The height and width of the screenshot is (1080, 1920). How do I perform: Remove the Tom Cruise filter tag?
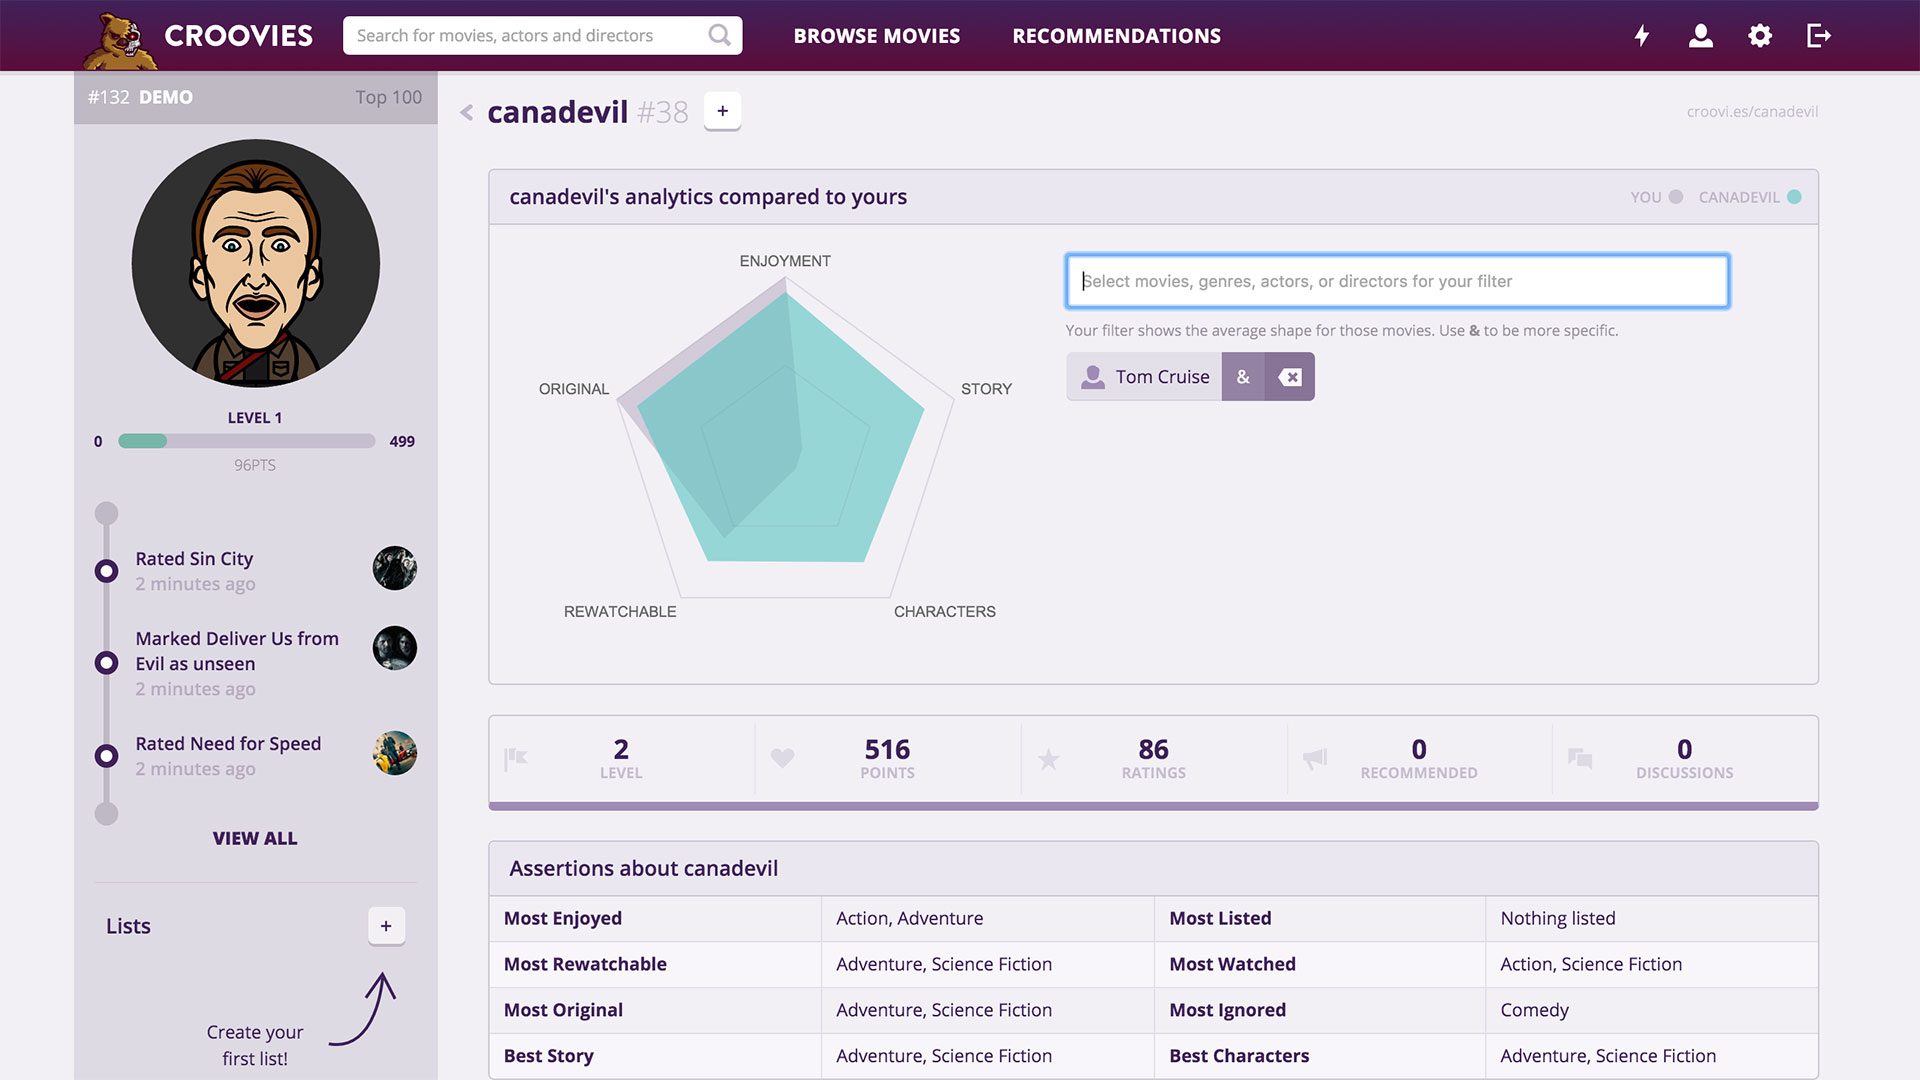[1290, 377]
